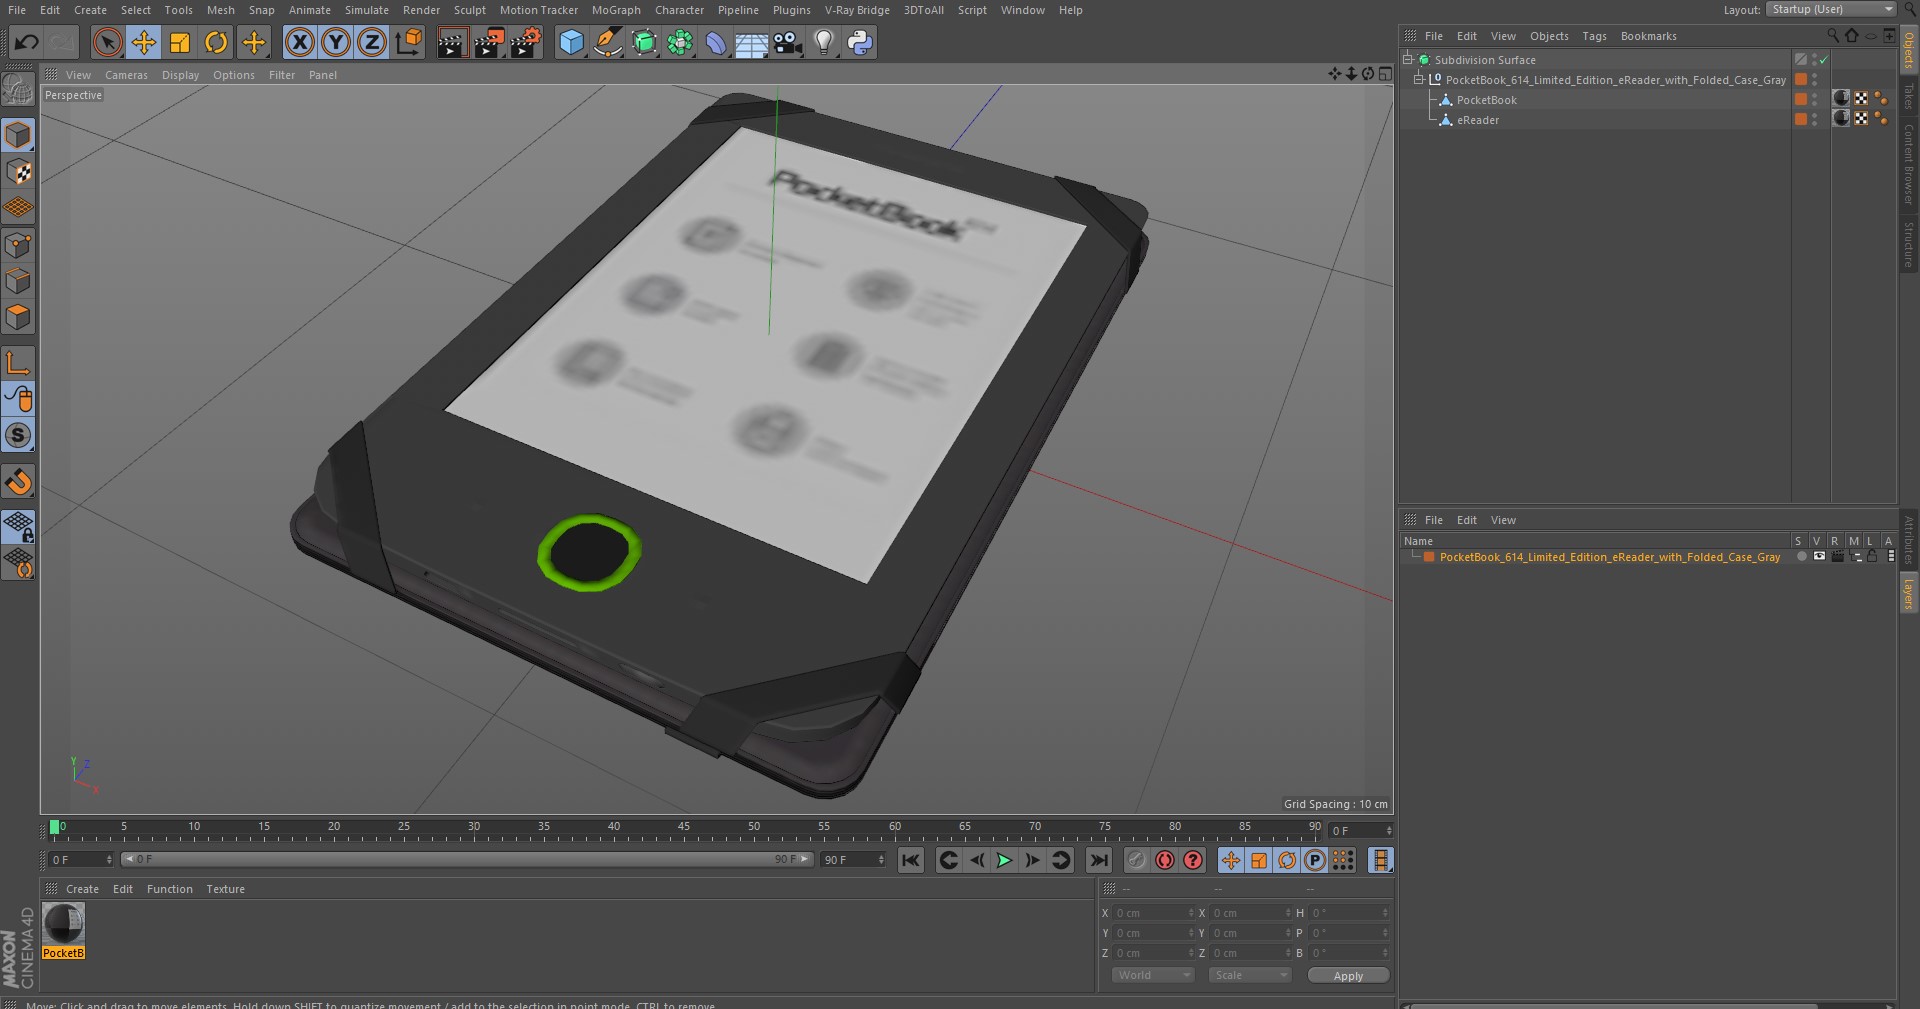The width and height of the screenshot is (1920, 1009).
Task: Open the Scale mode dropdown
Action: click(x=1250, y=975)
